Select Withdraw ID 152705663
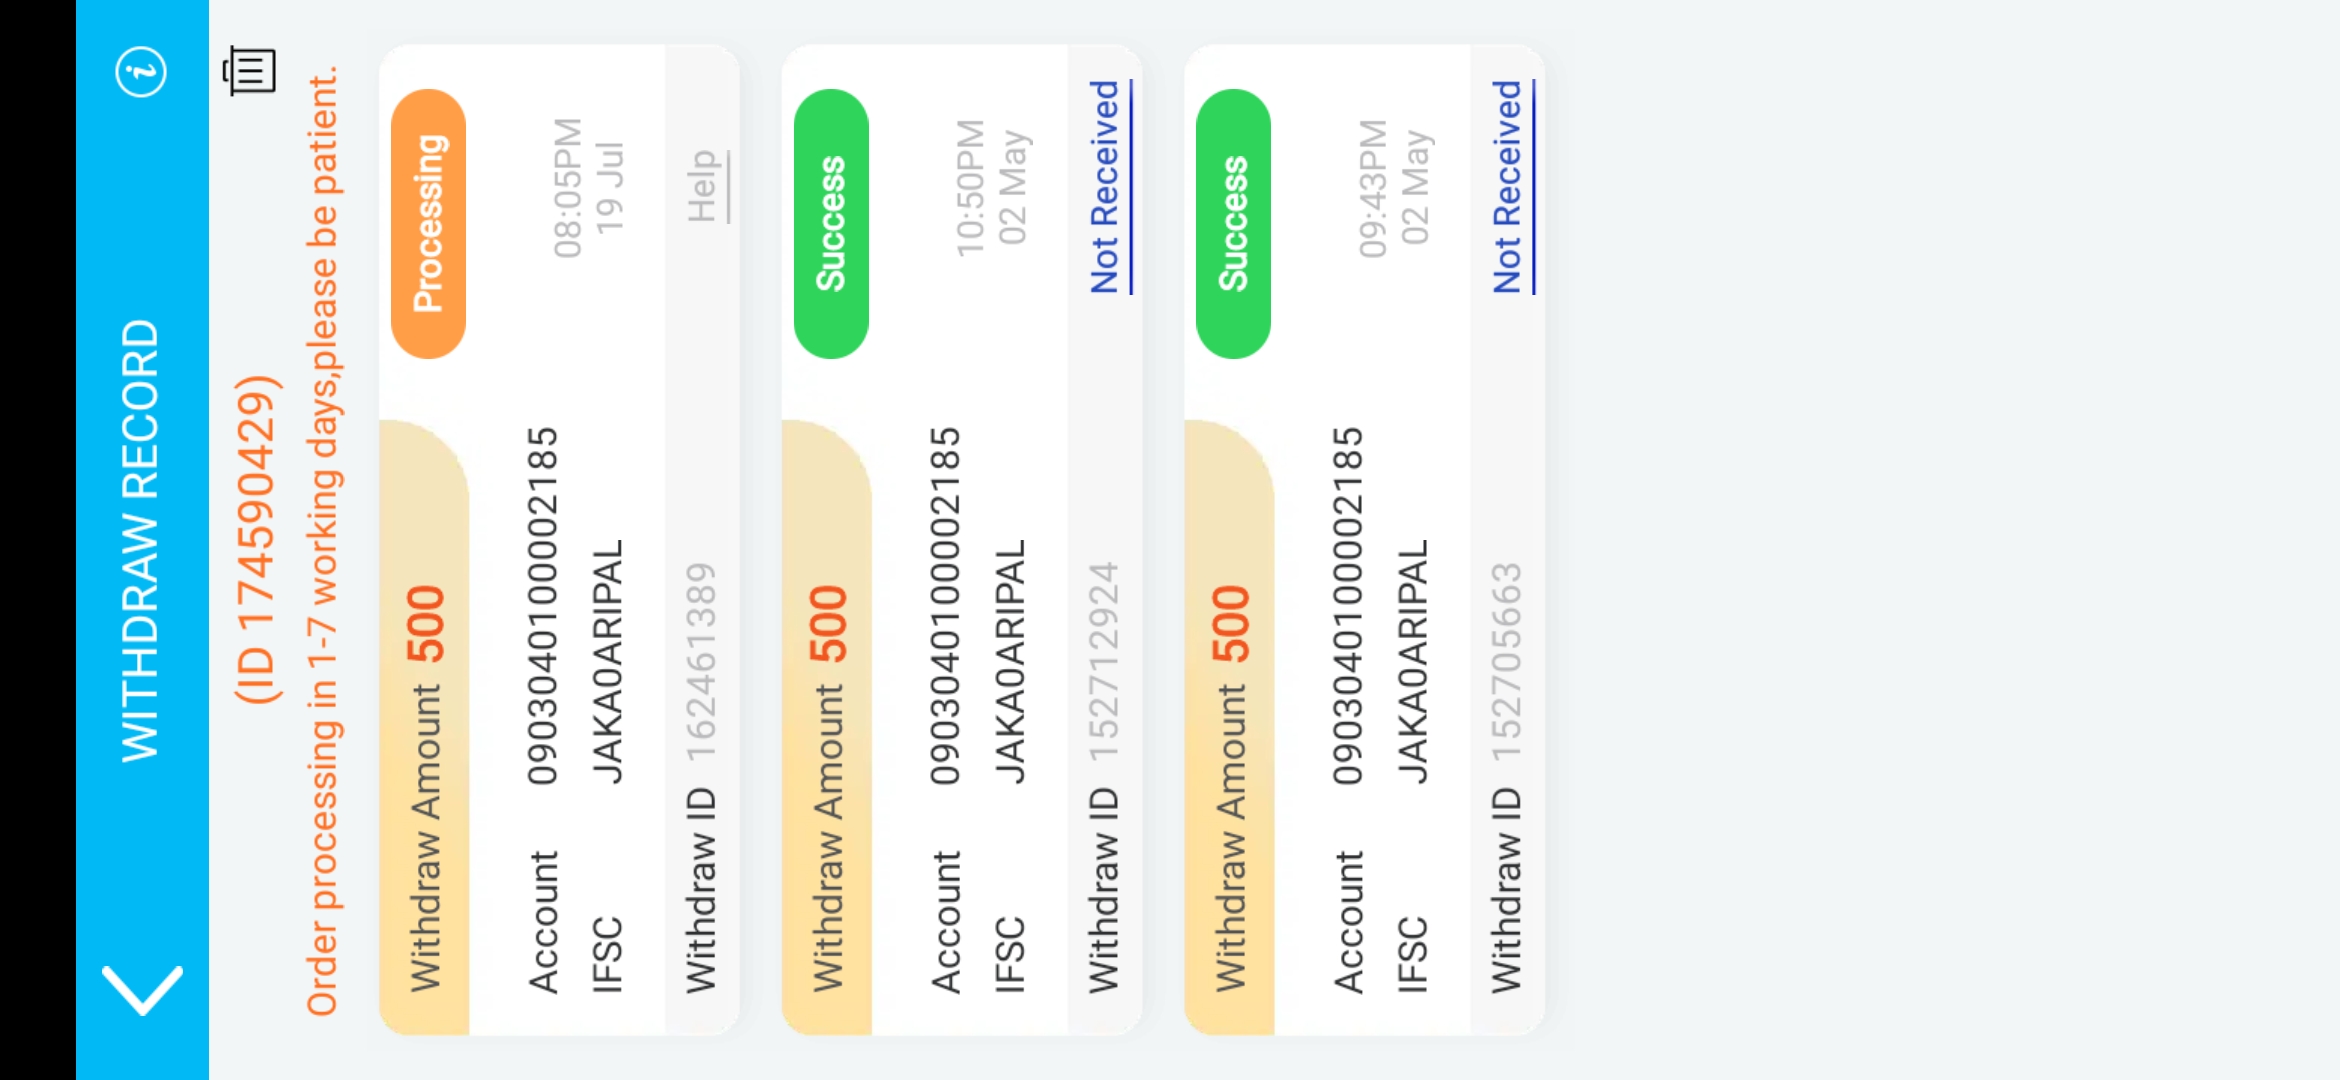Image resolution: width=2340 pixels, height=1080 pixels. pos(1507,663)
